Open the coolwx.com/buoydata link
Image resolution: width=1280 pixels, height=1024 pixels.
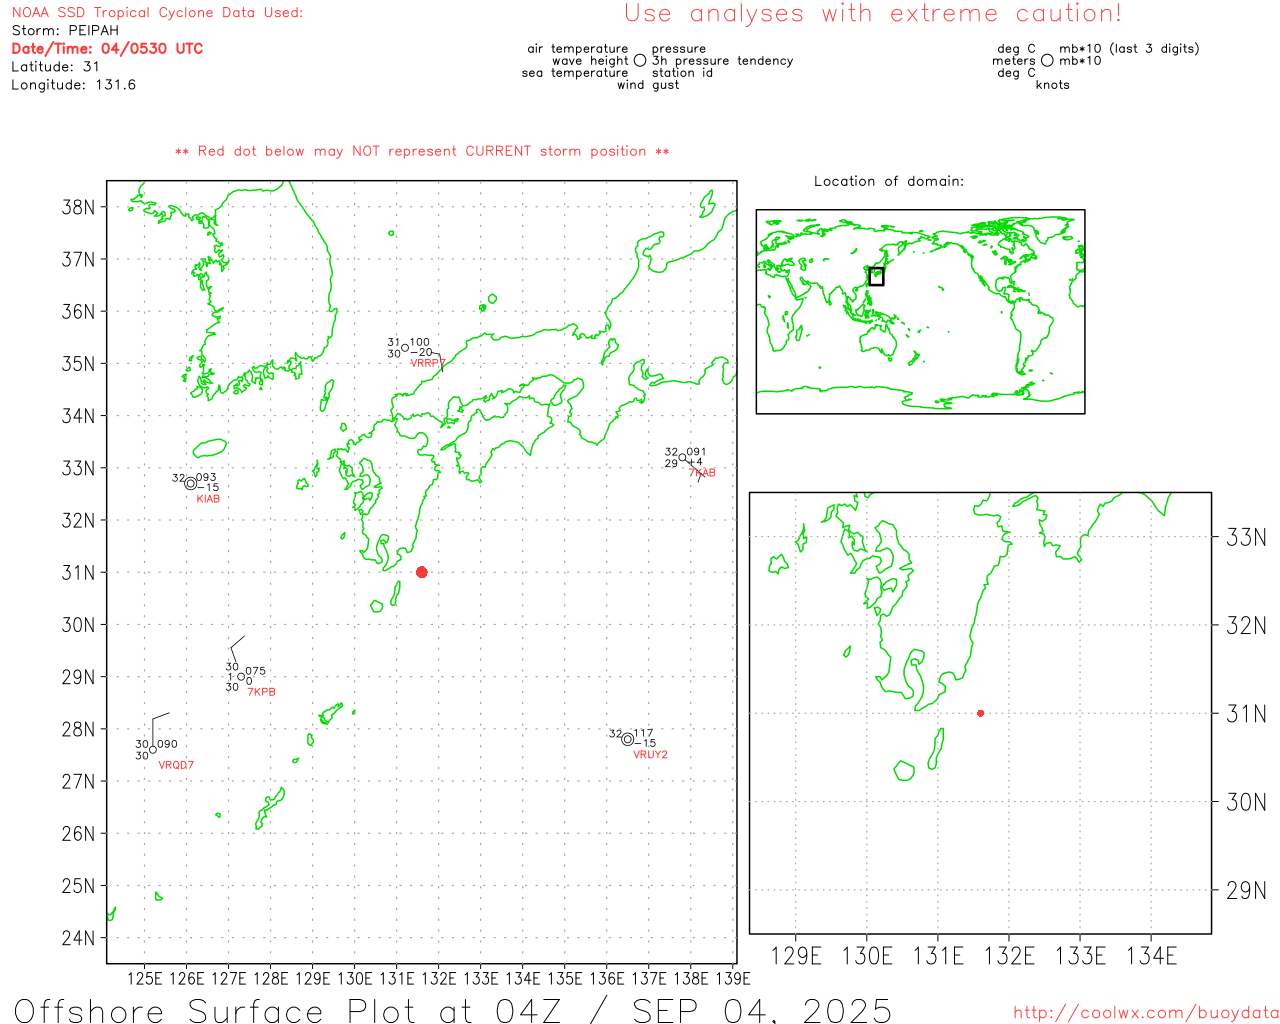click(x=1146, y=1013)
